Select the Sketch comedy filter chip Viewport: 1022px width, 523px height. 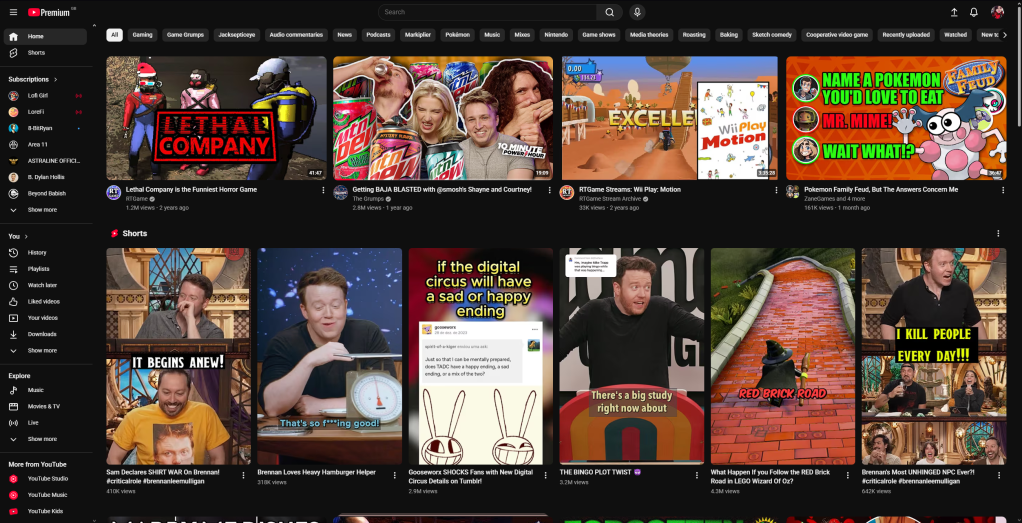pos(771,35)
